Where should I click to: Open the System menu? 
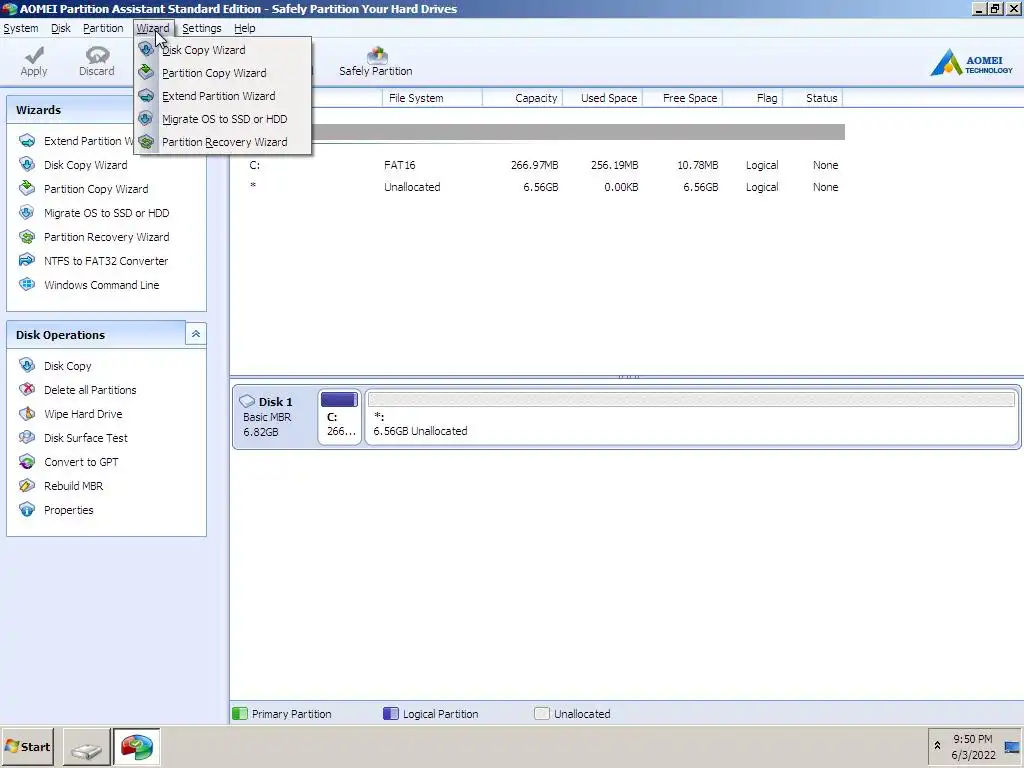pyautogui.click(x=21, y=28)
